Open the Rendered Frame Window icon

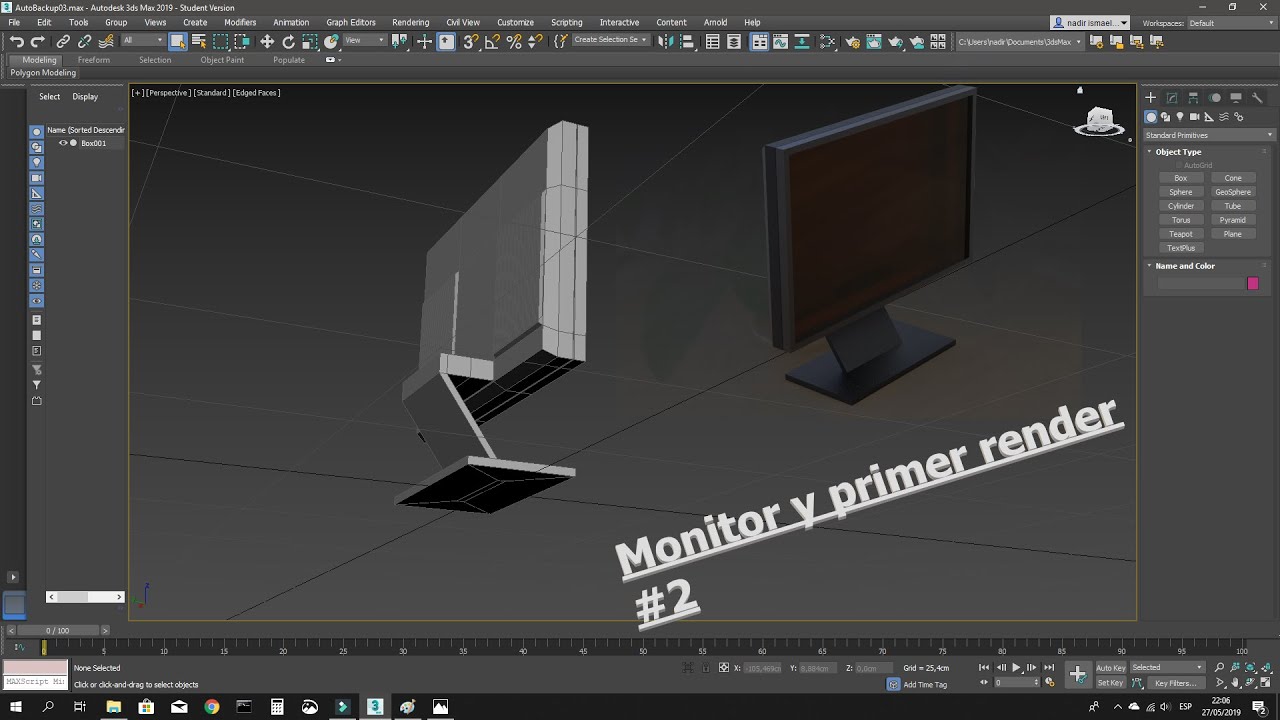(x=874, y=41)
